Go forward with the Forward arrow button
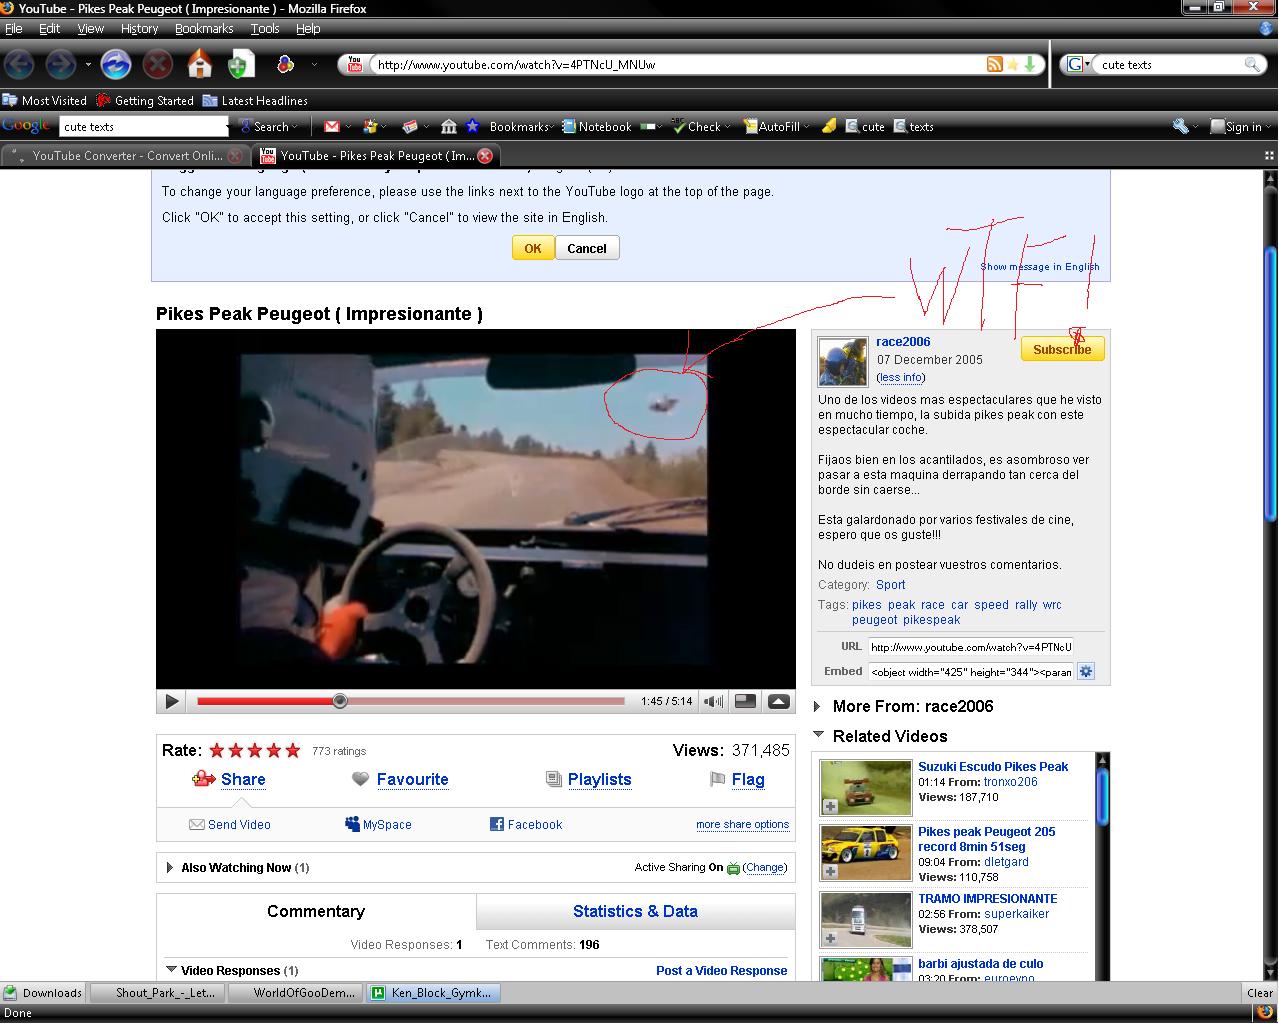The image size is (1279, 1024). coord(61,65)
